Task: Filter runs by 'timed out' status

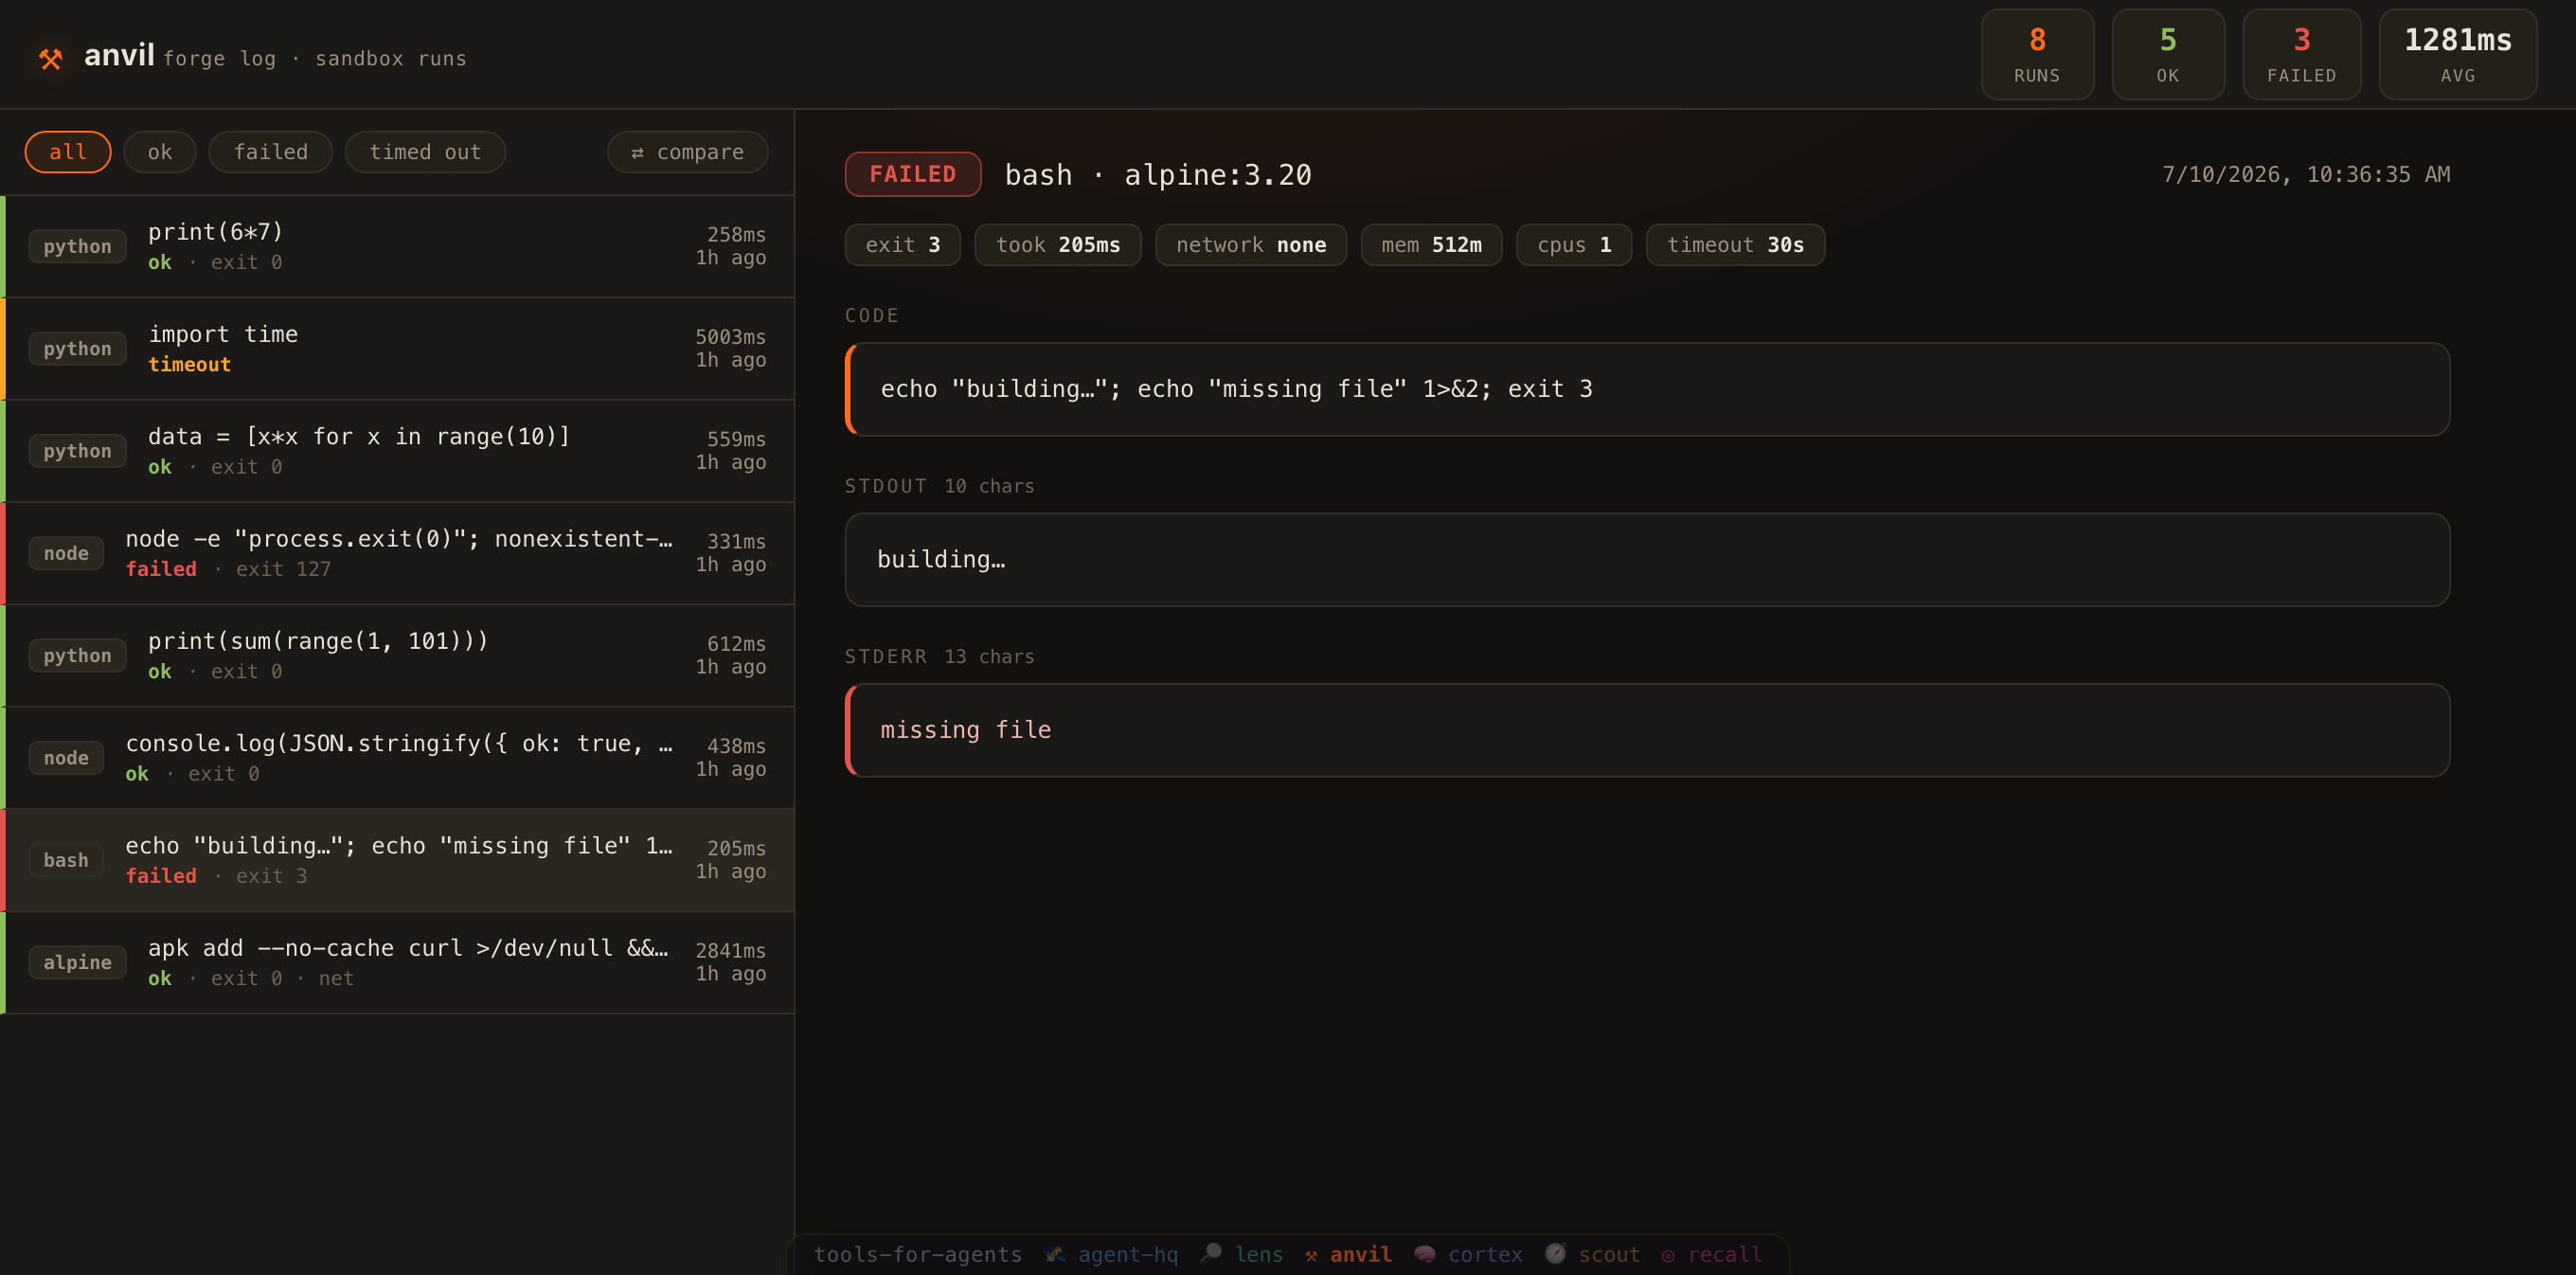Action: pos(425,152)
